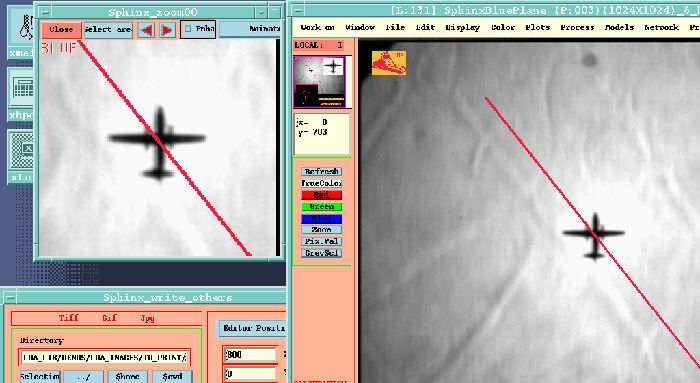Open the Display menu

point(462,28)
